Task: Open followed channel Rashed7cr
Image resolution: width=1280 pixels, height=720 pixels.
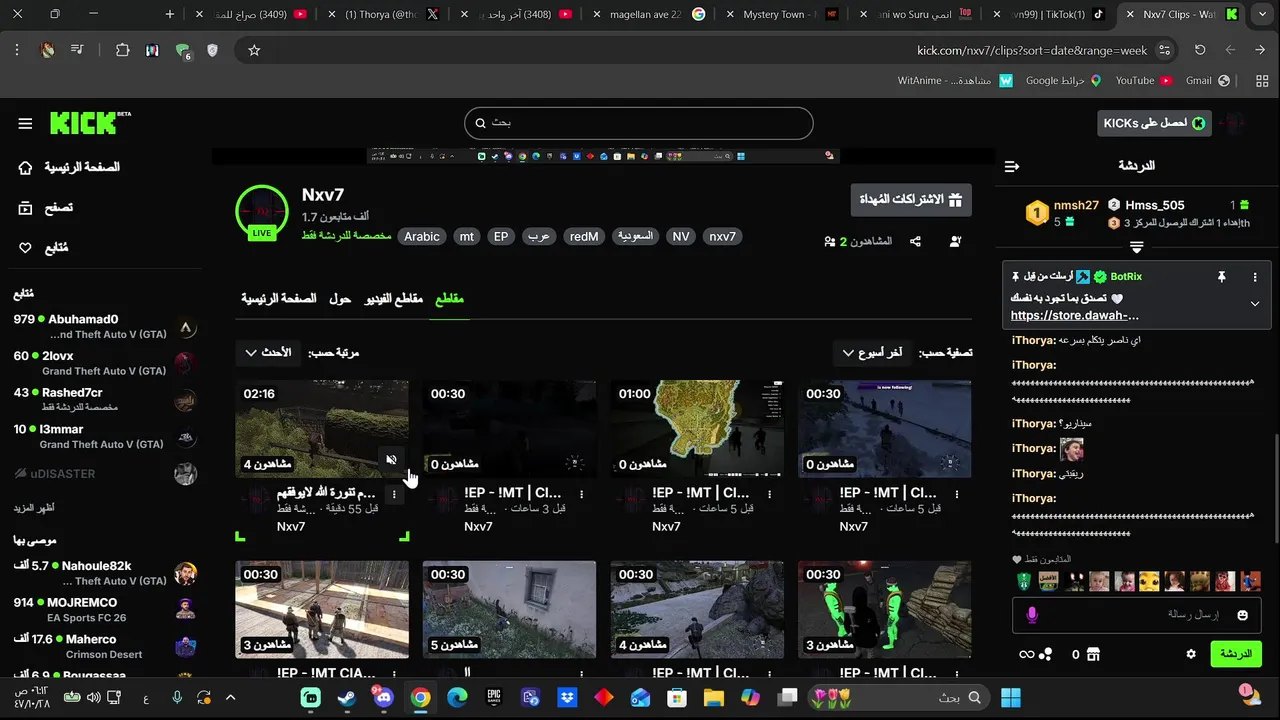Action: (105, 400)
